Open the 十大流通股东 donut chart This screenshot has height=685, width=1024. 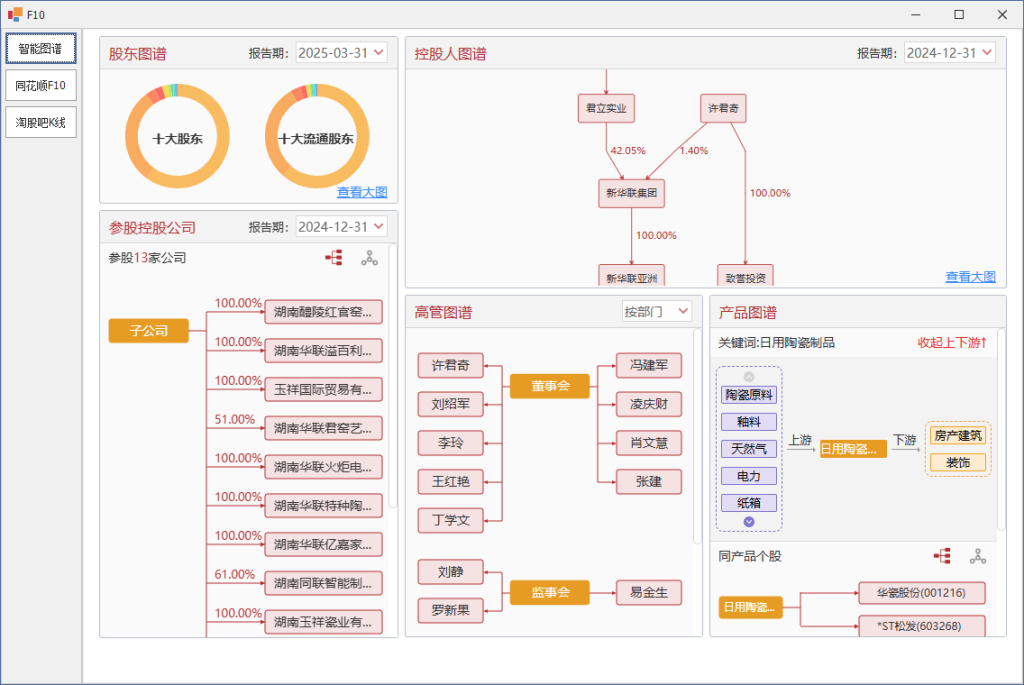click(x=317, y=136)
